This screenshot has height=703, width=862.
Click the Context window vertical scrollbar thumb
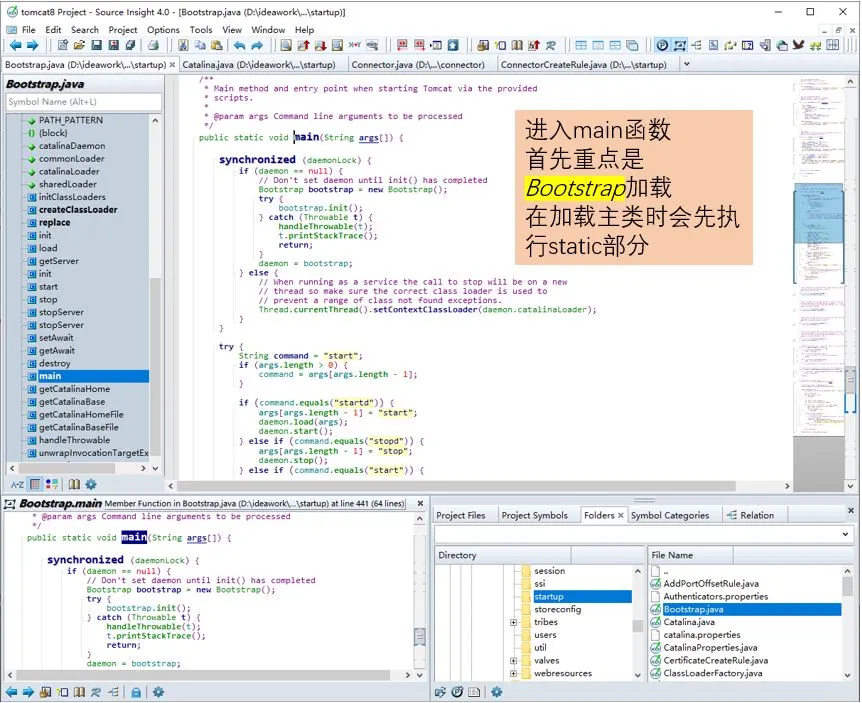[419, 637]
